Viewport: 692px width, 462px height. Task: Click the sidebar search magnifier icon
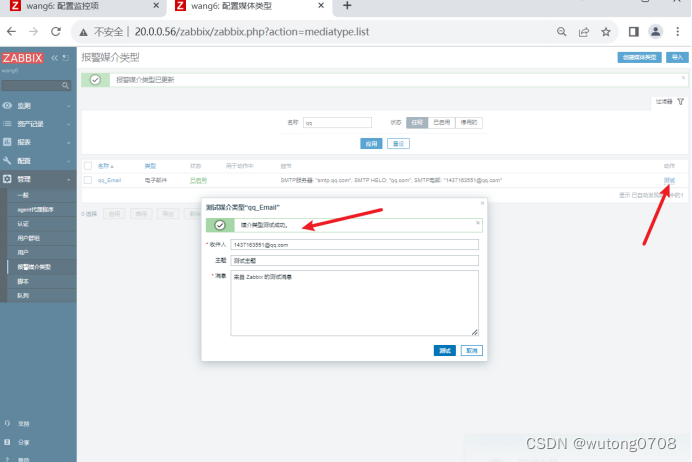pyautogui.click(x=65, y=85)
